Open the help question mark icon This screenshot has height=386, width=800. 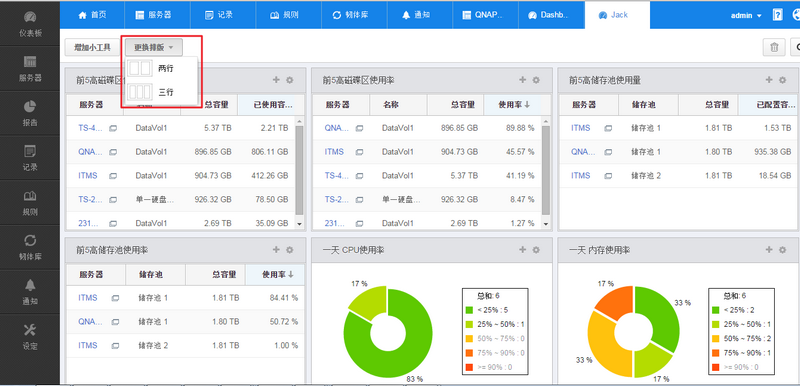tap(778, 15)
